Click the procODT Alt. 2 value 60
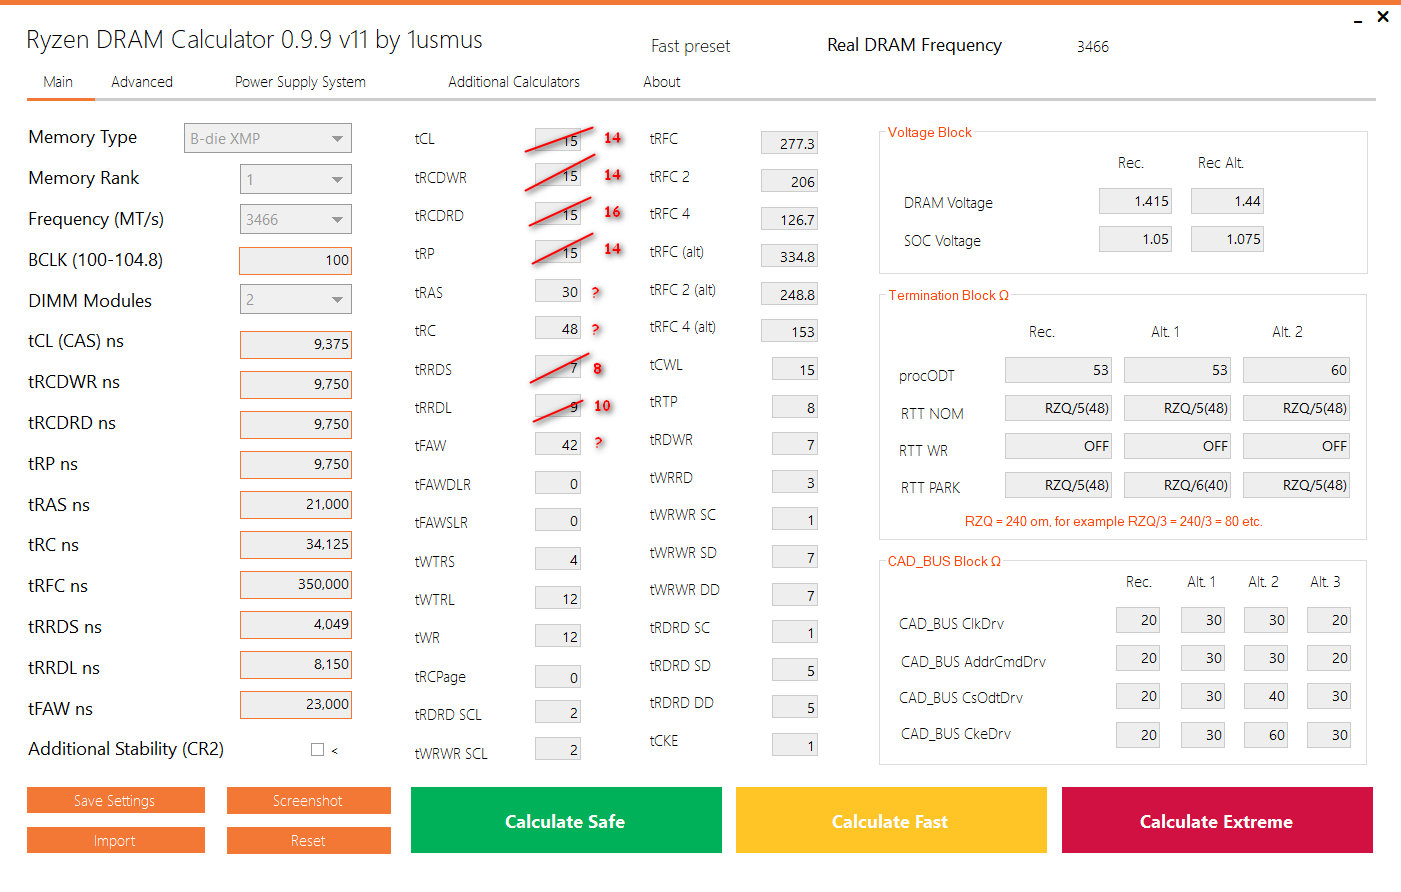Viewport: 1401px width, 892px height. pyautogui.click(x=1297, y=370)
